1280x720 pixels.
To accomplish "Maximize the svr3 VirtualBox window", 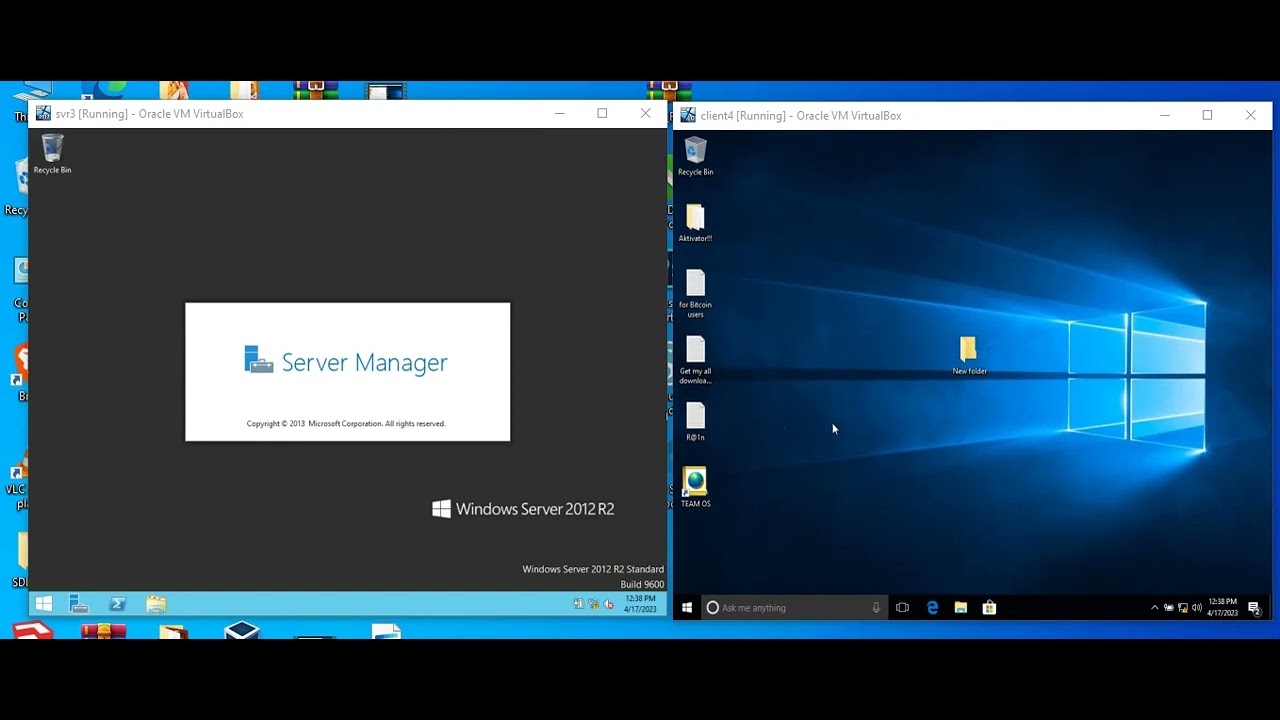I will click(602, 113).
